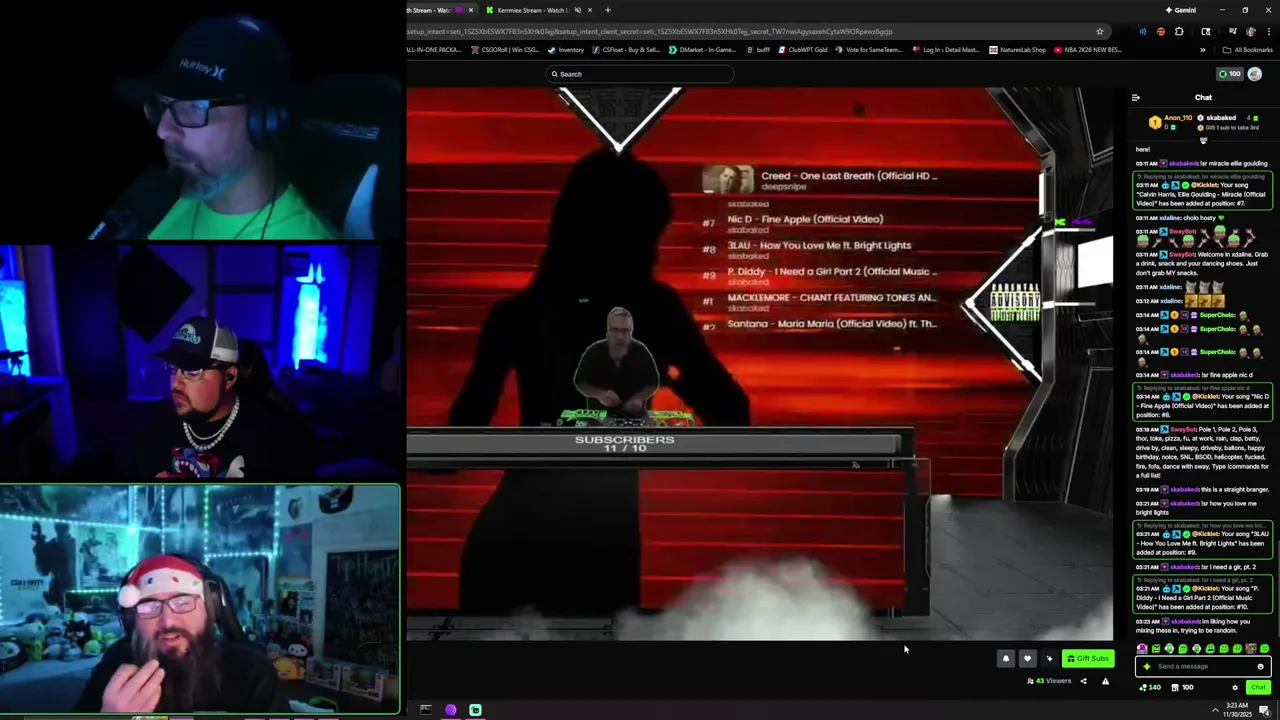
Task: Click the Kick search box
Action: click(x=640, y=74)
